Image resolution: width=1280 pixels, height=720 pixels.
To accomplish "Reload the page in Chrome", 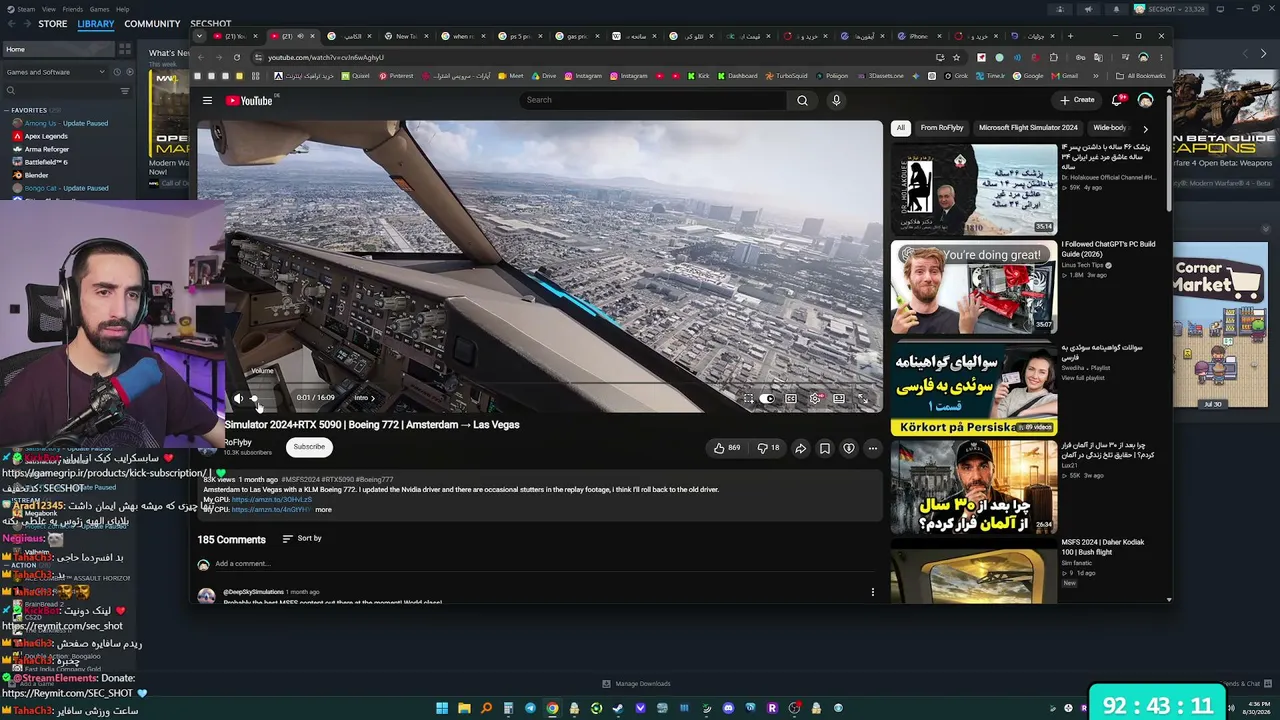I will (237, 57).
